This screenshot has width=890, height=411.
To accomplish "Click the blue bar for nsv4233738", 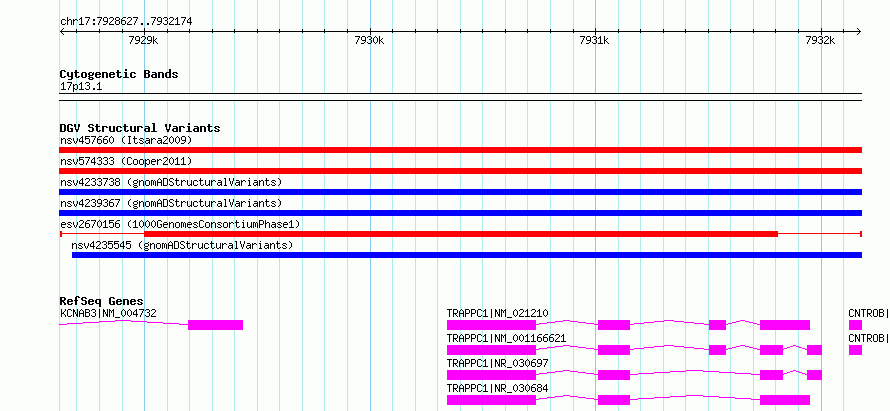I will point(460,192).
